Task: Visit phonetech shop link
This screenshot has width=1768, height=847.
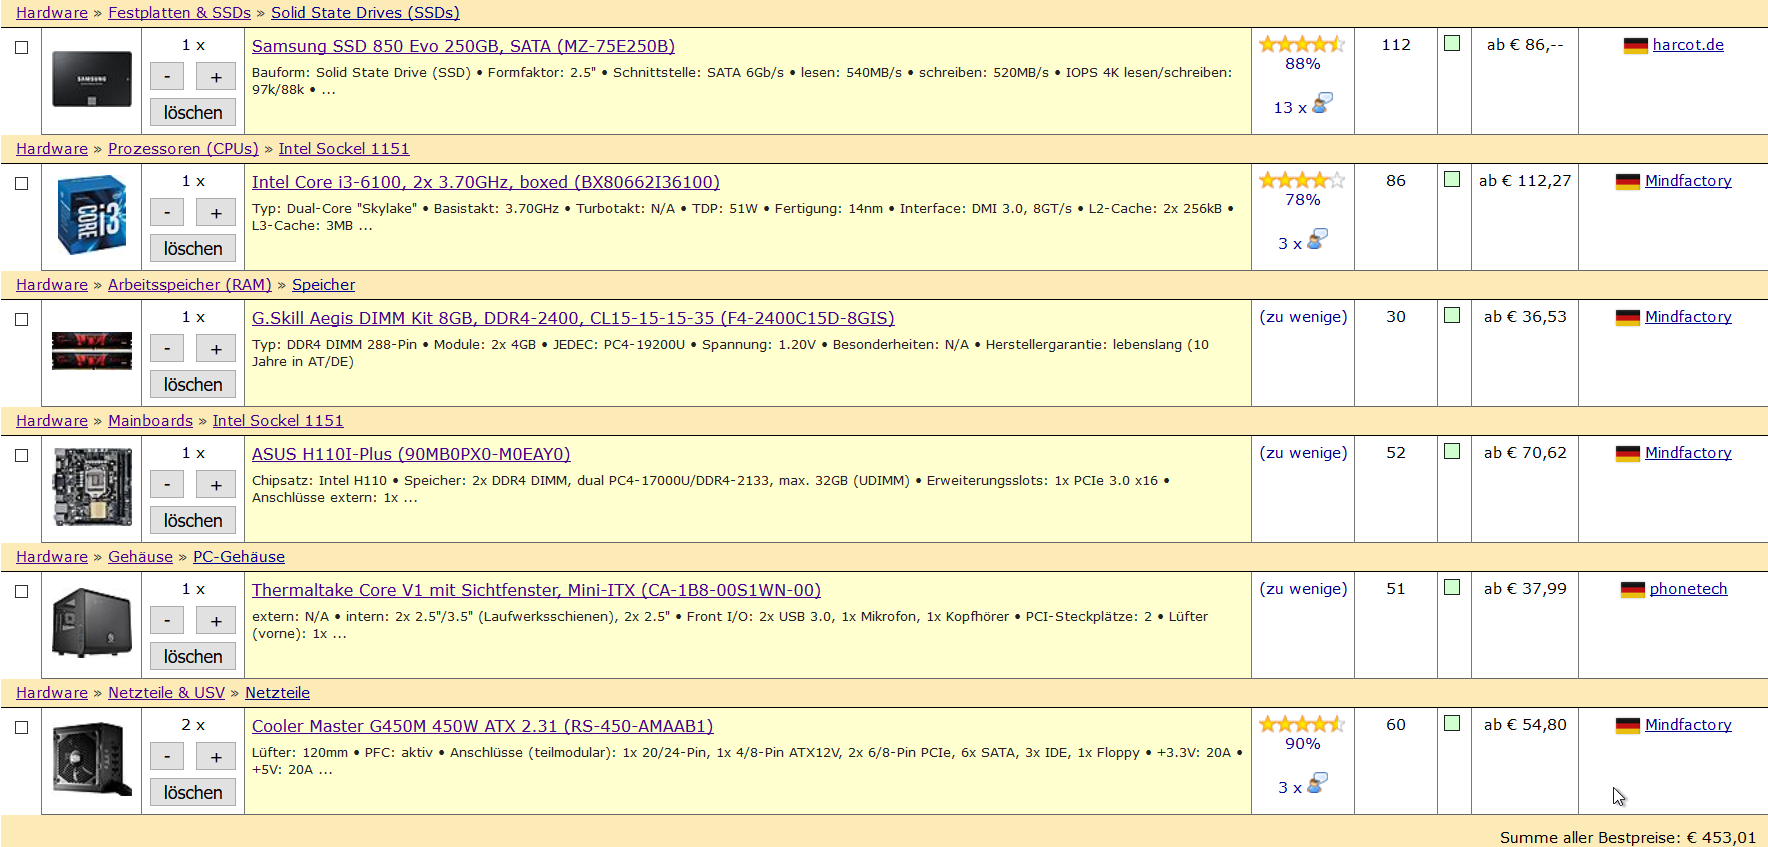Action: [x=1688, y=589]
